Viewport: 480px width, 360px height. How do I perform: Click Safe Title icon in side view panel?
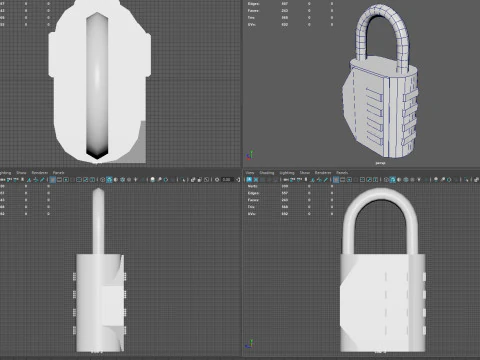pyautogui.click(x=92, y=179)
